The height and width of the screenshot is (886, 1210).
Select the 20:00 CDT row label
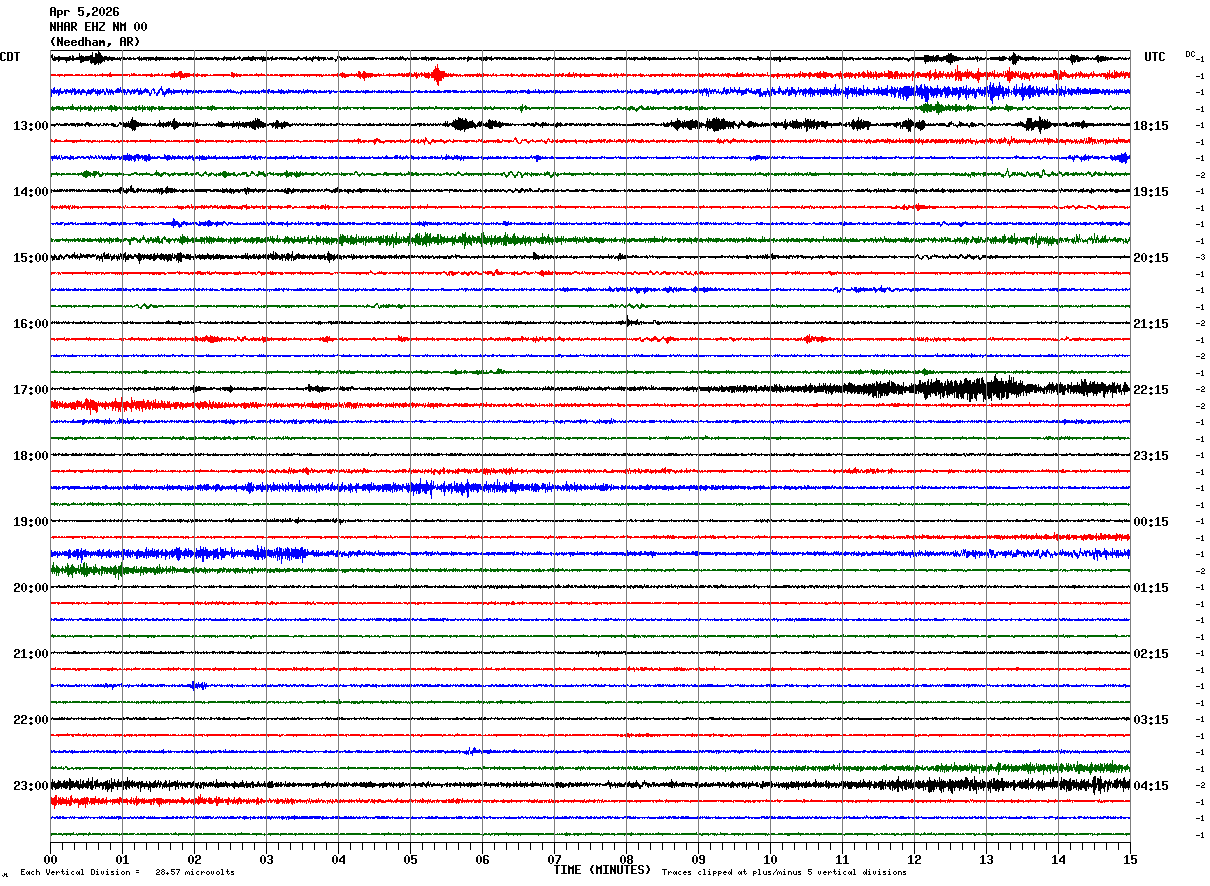[x=31, y=588]
